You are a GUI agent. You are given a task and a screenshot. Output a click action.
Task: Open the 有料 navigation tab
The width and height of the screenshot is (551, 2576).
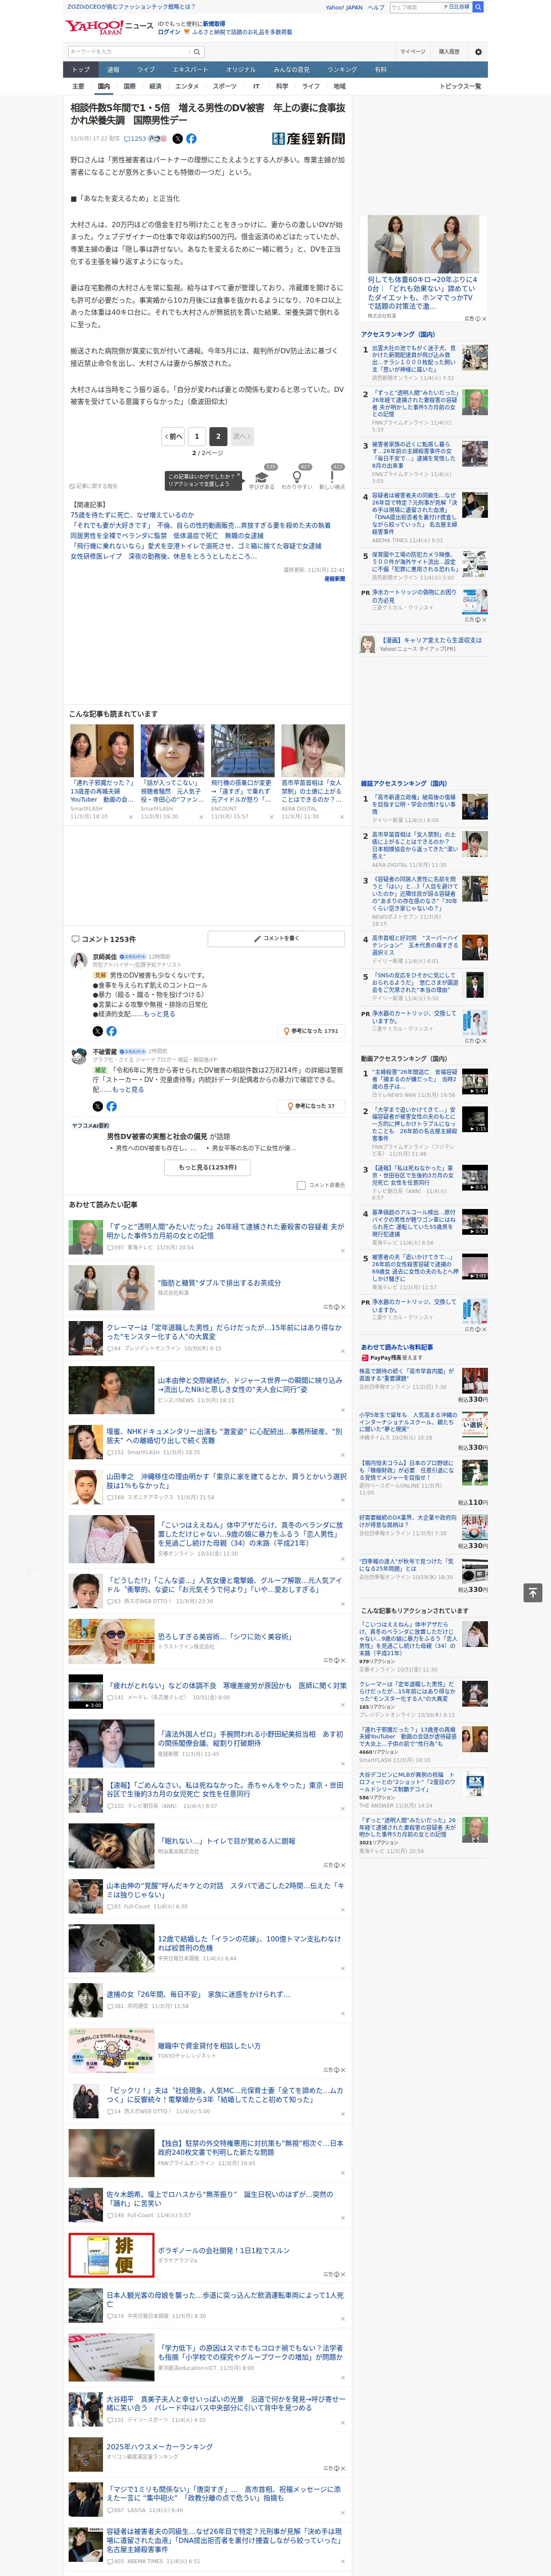pyautogui.click(x=381, y=70)
